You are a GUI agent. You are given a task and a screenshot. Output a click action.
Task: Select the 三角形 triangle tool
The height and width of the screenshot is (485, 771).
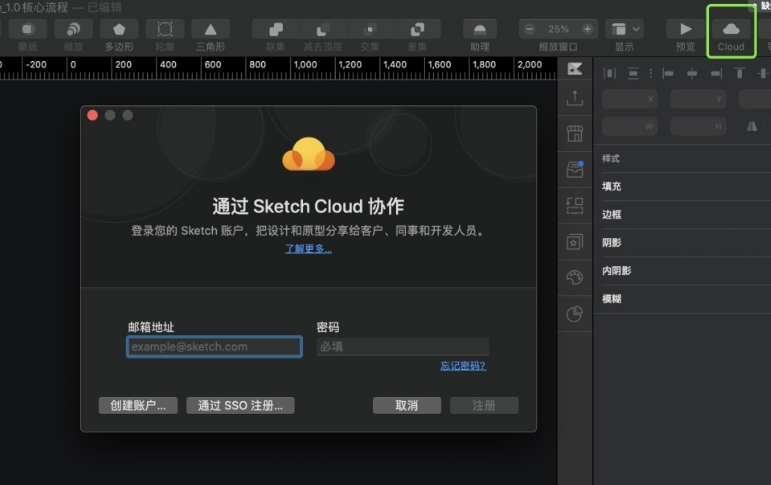(x=210, y=30)
